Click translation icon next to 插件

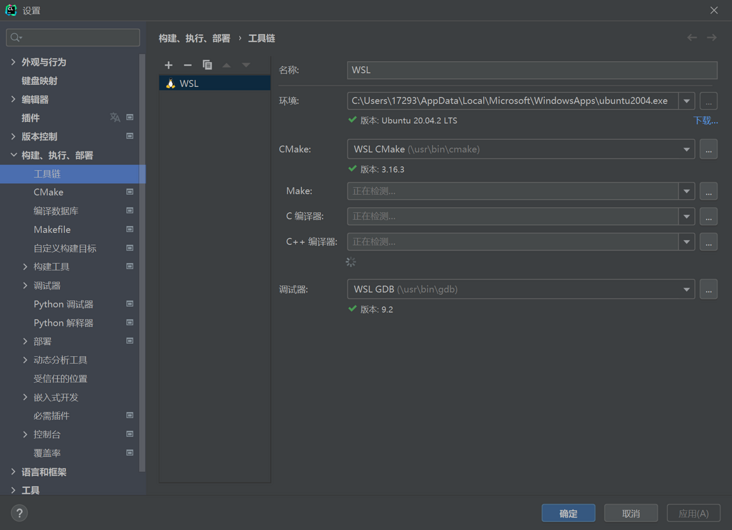[x=115, y=118]
